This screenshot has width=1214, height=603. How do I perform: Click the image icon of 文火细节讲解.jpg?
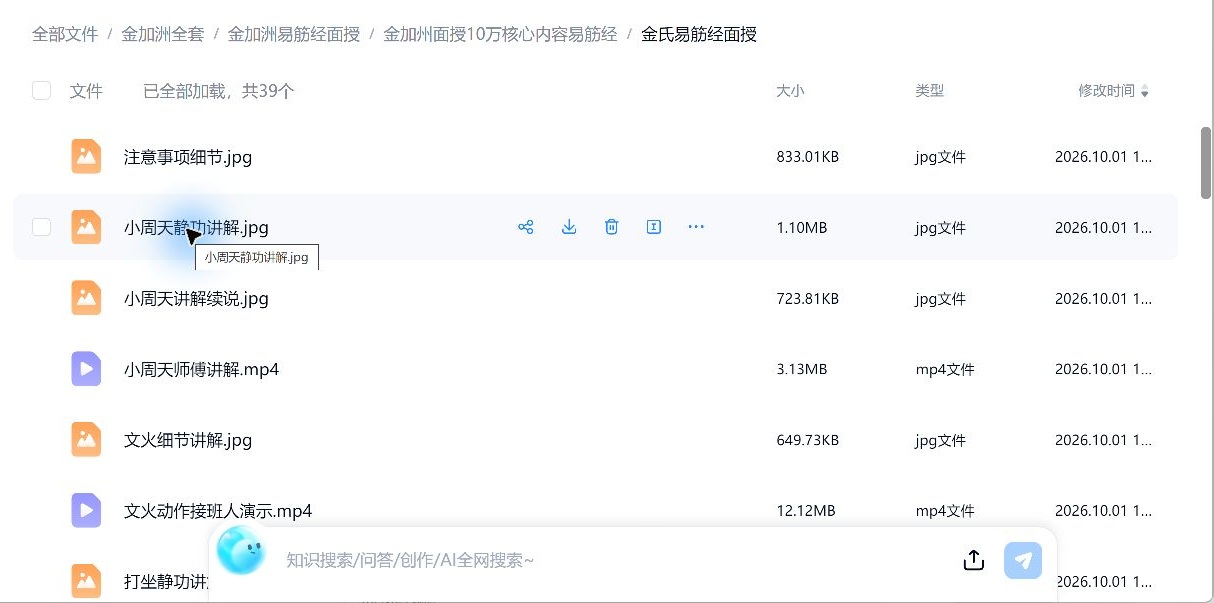(87, 440)
